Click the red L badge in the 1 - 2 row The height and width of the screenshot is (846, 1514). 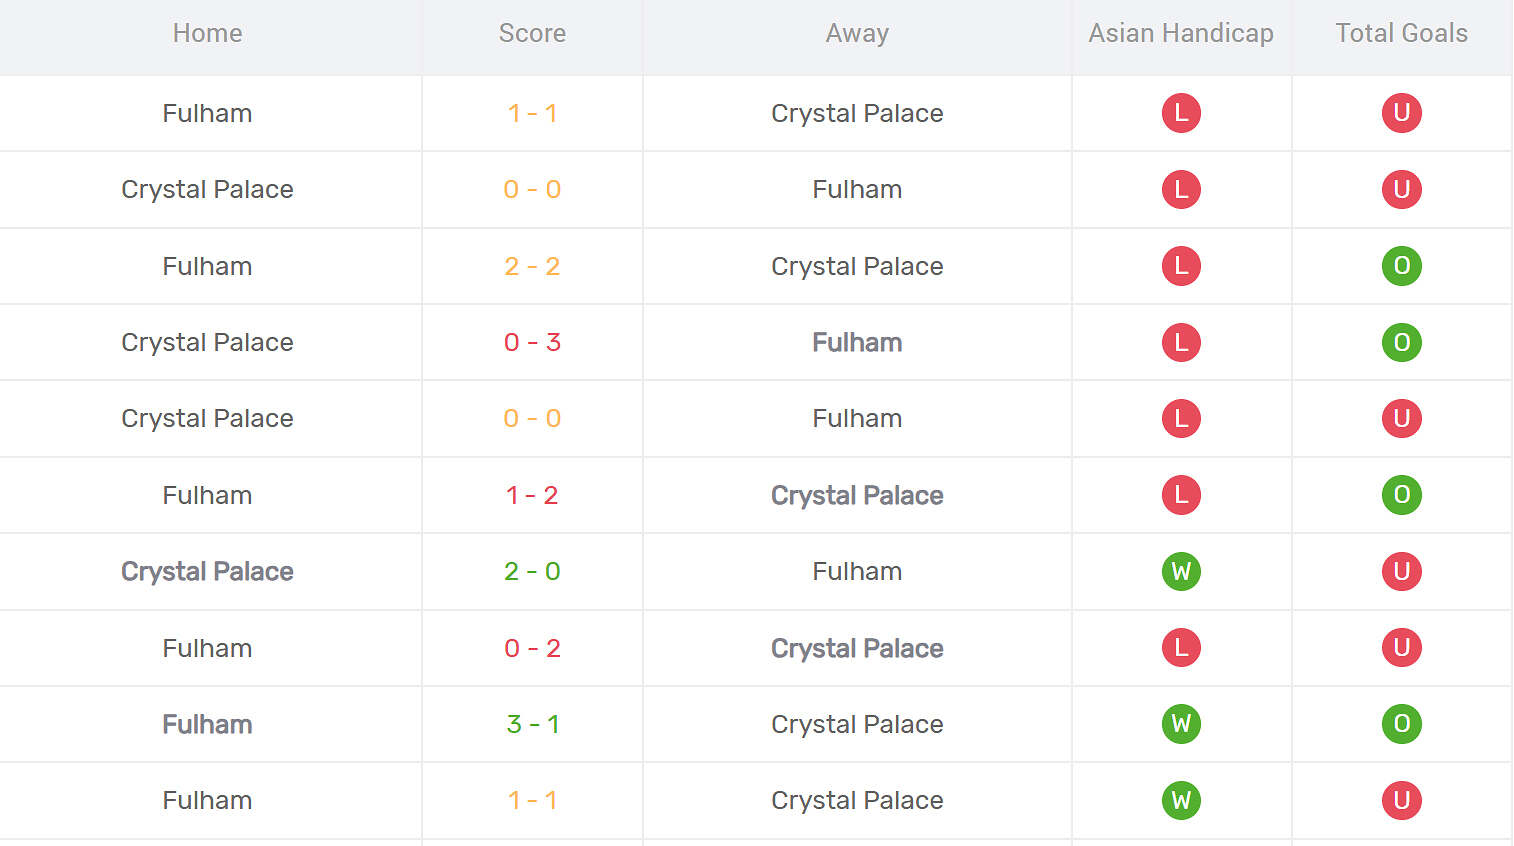coord(1181,495)
